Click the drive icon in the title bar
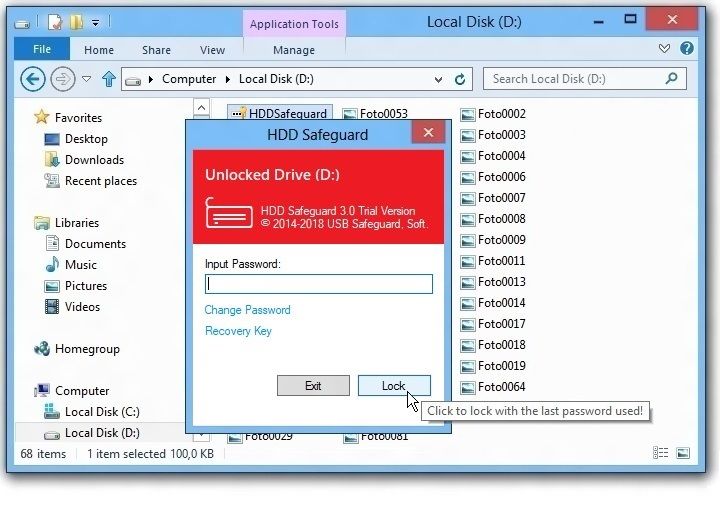Image resolution: width=720 pixels, height=510 pixels. 22,23
